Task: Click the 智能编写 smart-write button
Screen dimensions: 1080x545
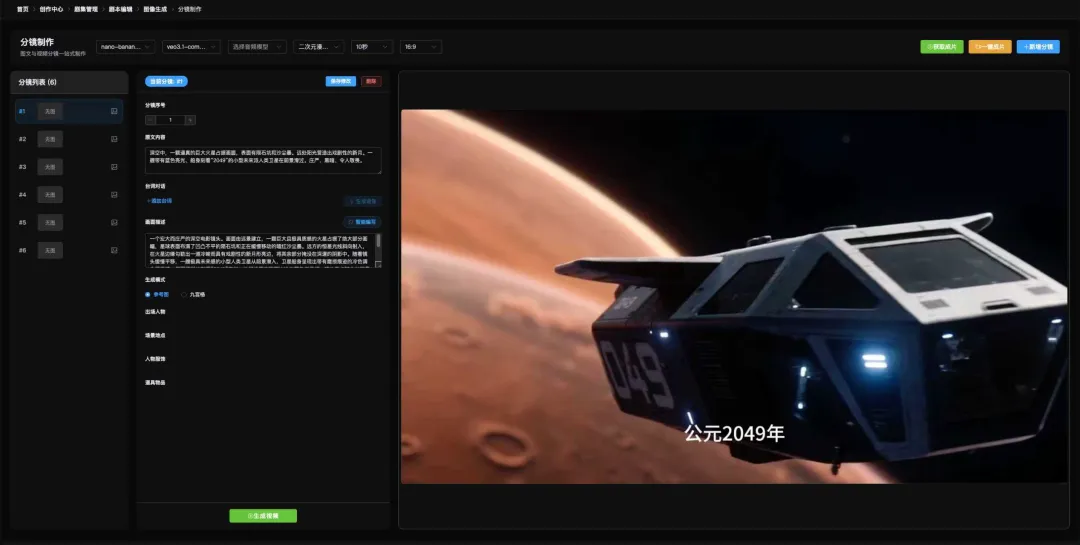Action: [x=362, y=223]
